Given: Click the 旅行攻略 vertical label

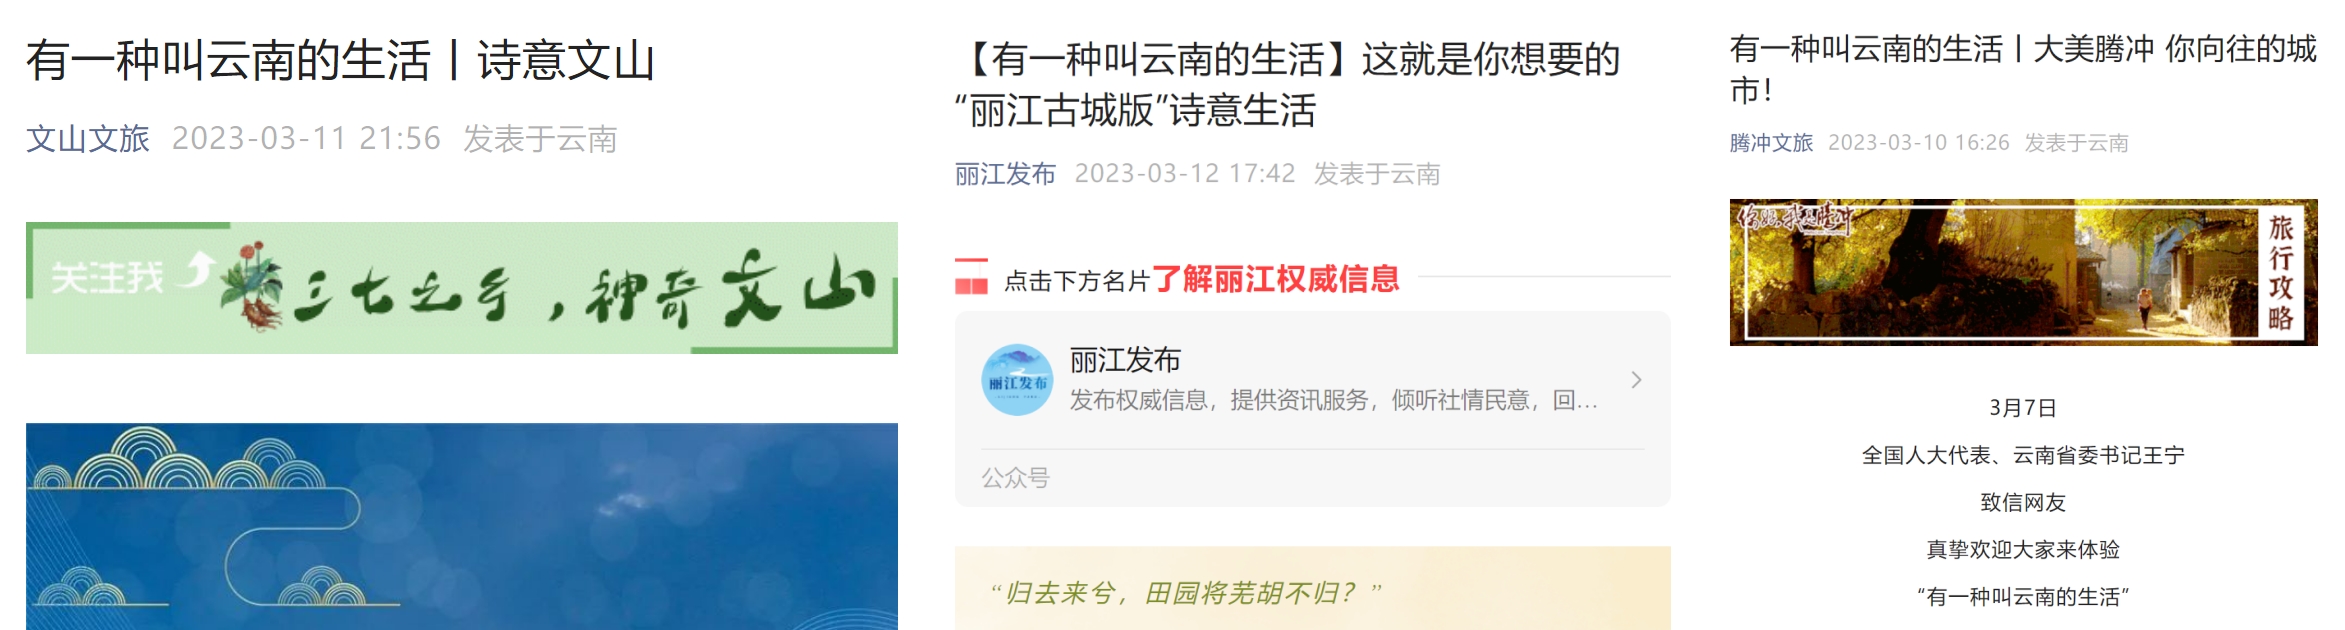Looking at the screenshot, I should tap(2281, 272).
